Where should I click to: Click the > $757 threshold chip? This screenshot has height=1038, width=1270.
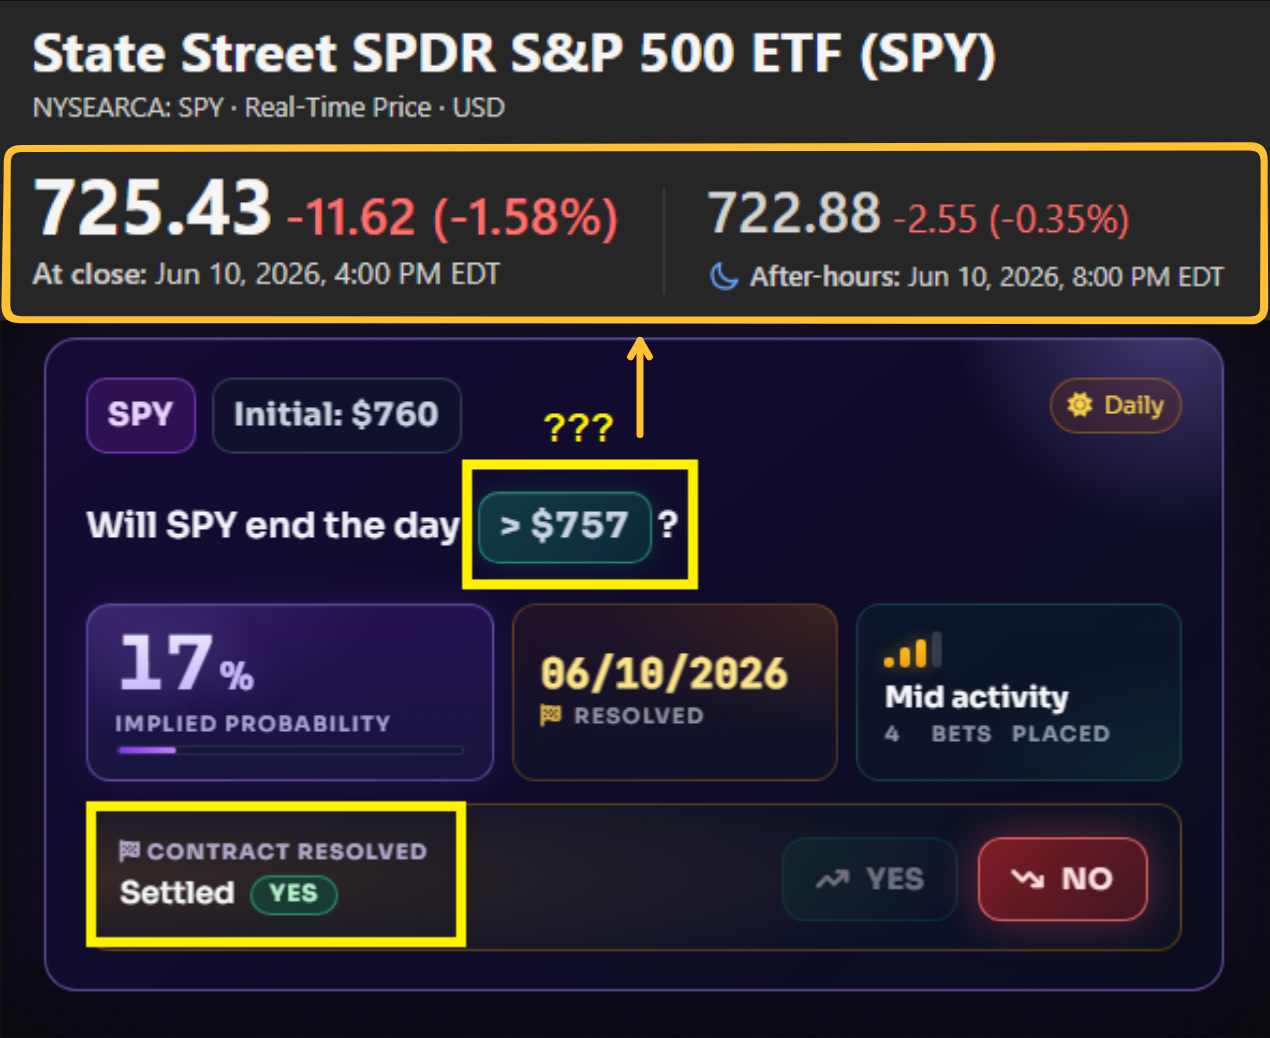[x=565, y=526]
